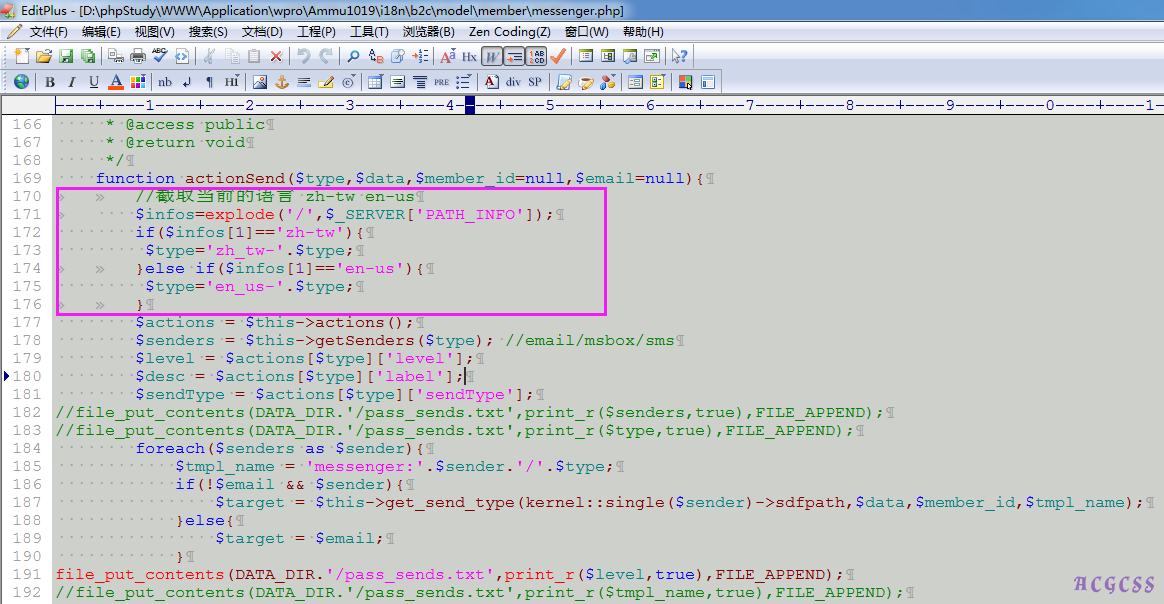Click the red X delete icon
This screenshot has width=1164, height=604.
[276, 56]
